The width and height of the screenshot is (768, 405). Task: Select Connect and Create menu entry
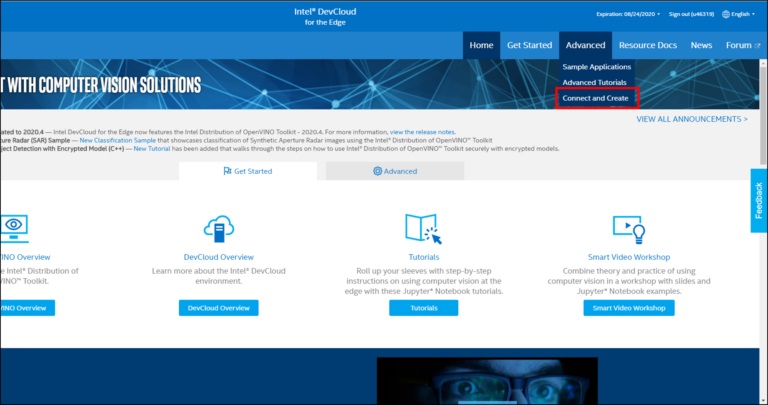click(x=595, y=98)
